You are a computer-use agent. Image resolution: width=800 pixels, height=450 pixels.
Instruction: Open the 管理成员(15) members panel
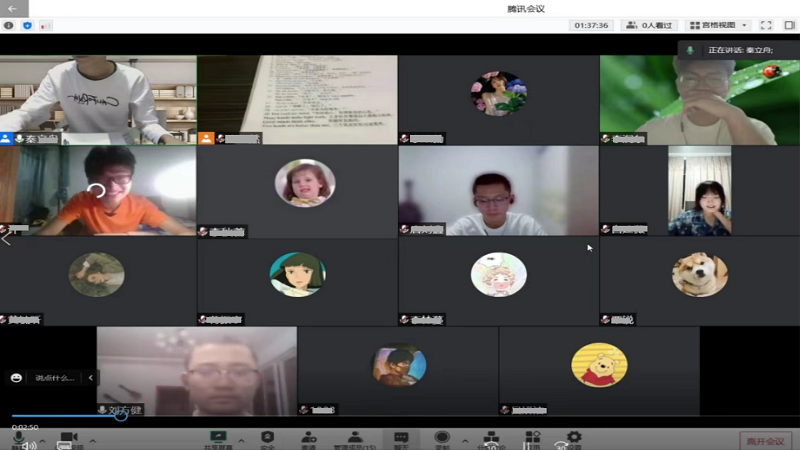[x=355, y=439]
